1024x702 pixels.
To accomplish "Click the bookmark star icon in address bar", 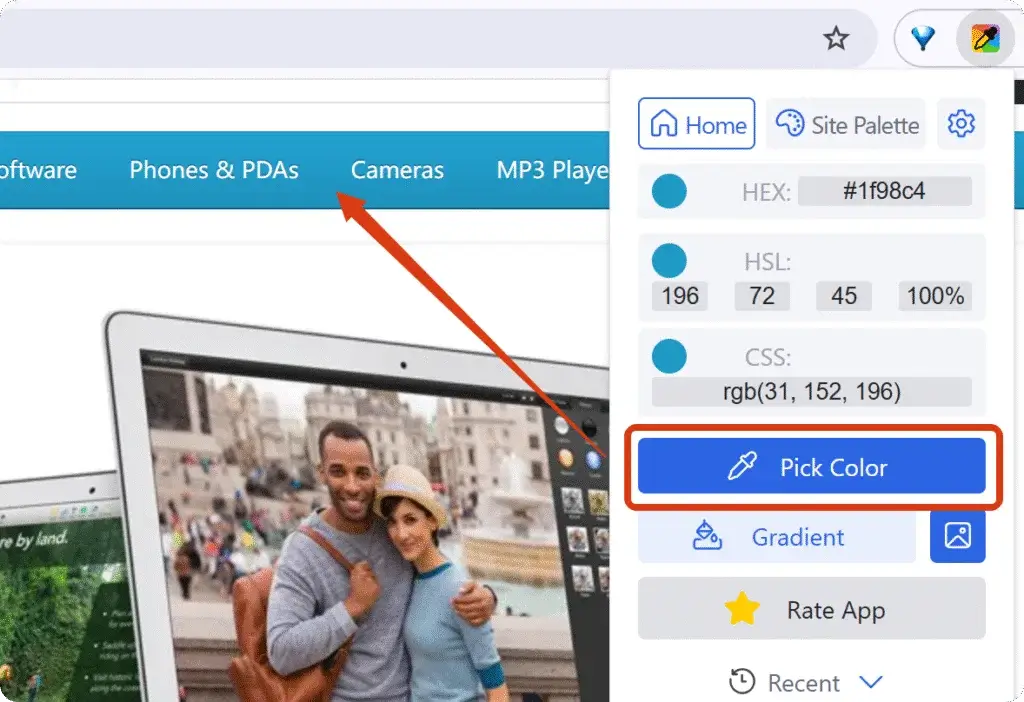I will click(835, 39).
